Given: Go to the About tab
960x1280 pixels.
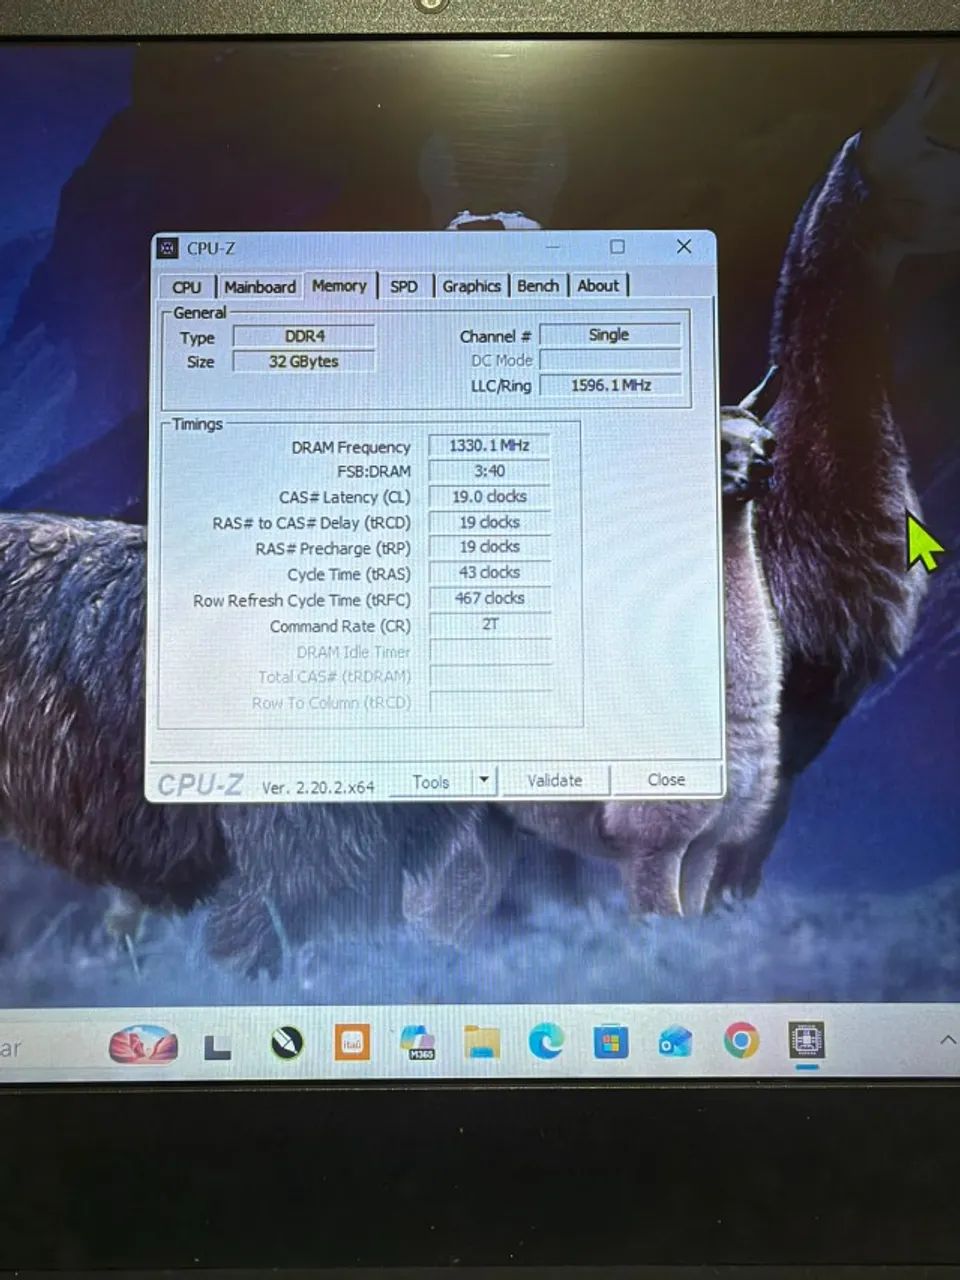Looking at the screenshot, I should (x=598, y=286).
